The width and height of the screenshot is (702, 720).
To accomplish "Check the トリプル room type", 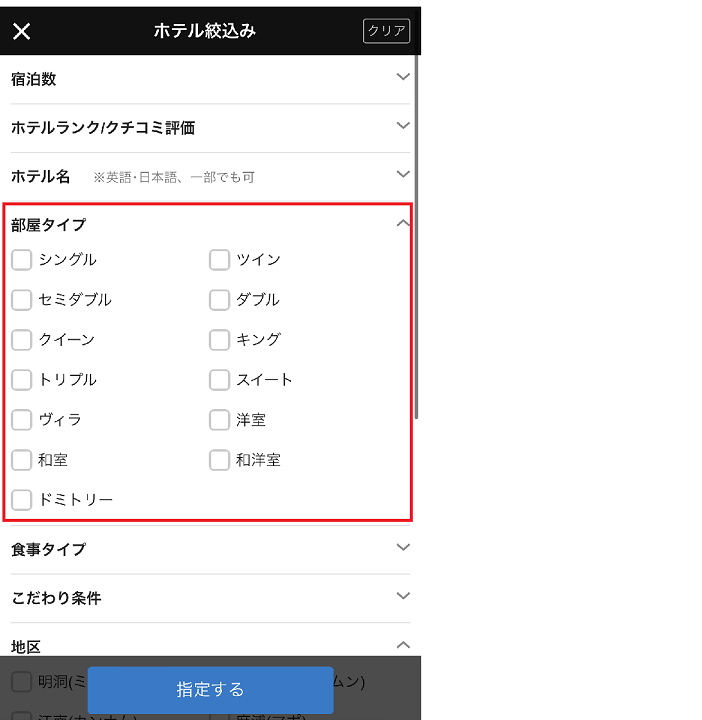I will tap(22, 380).
